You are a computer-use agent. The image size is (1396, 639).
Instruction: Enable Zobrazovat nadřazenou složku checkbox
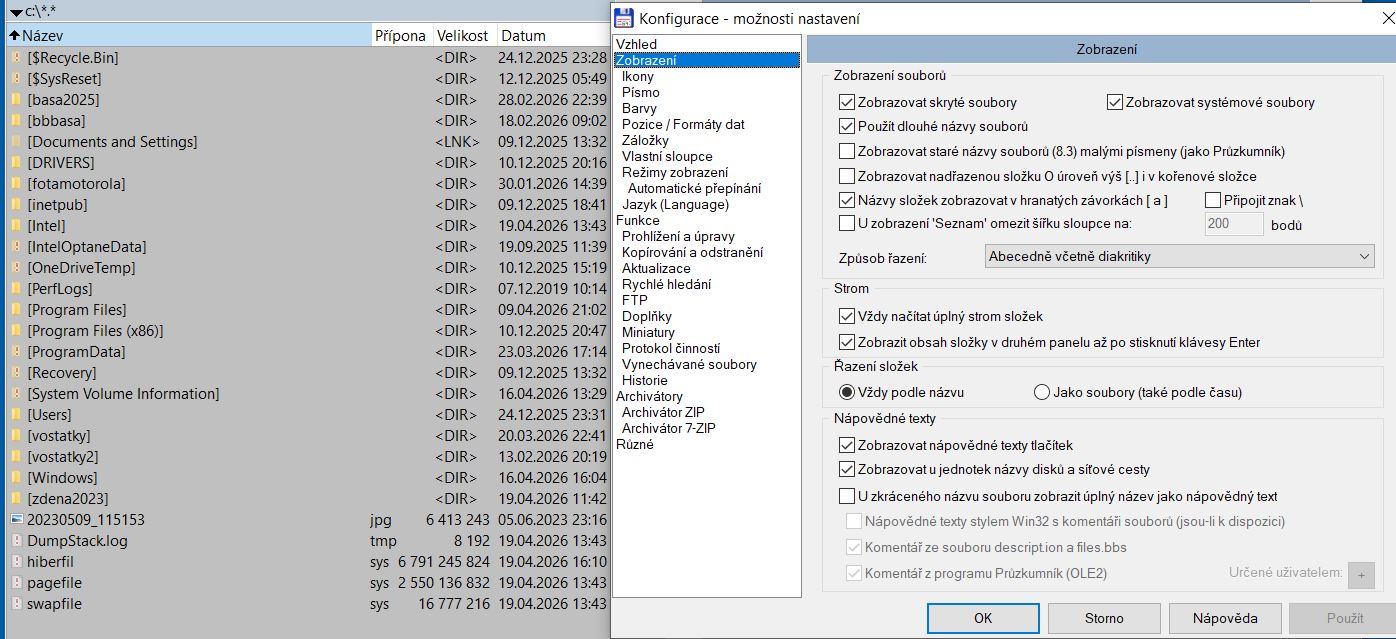click(847, 176)
